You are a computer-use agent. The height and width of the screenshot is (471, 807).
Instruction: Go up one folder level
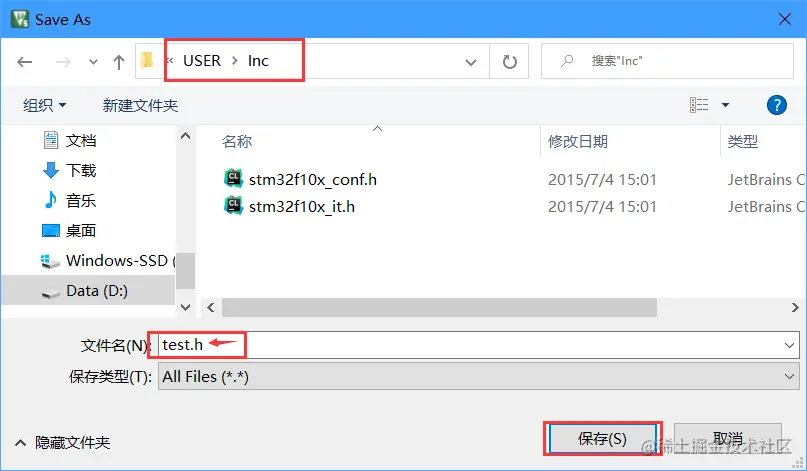(119, 62)
